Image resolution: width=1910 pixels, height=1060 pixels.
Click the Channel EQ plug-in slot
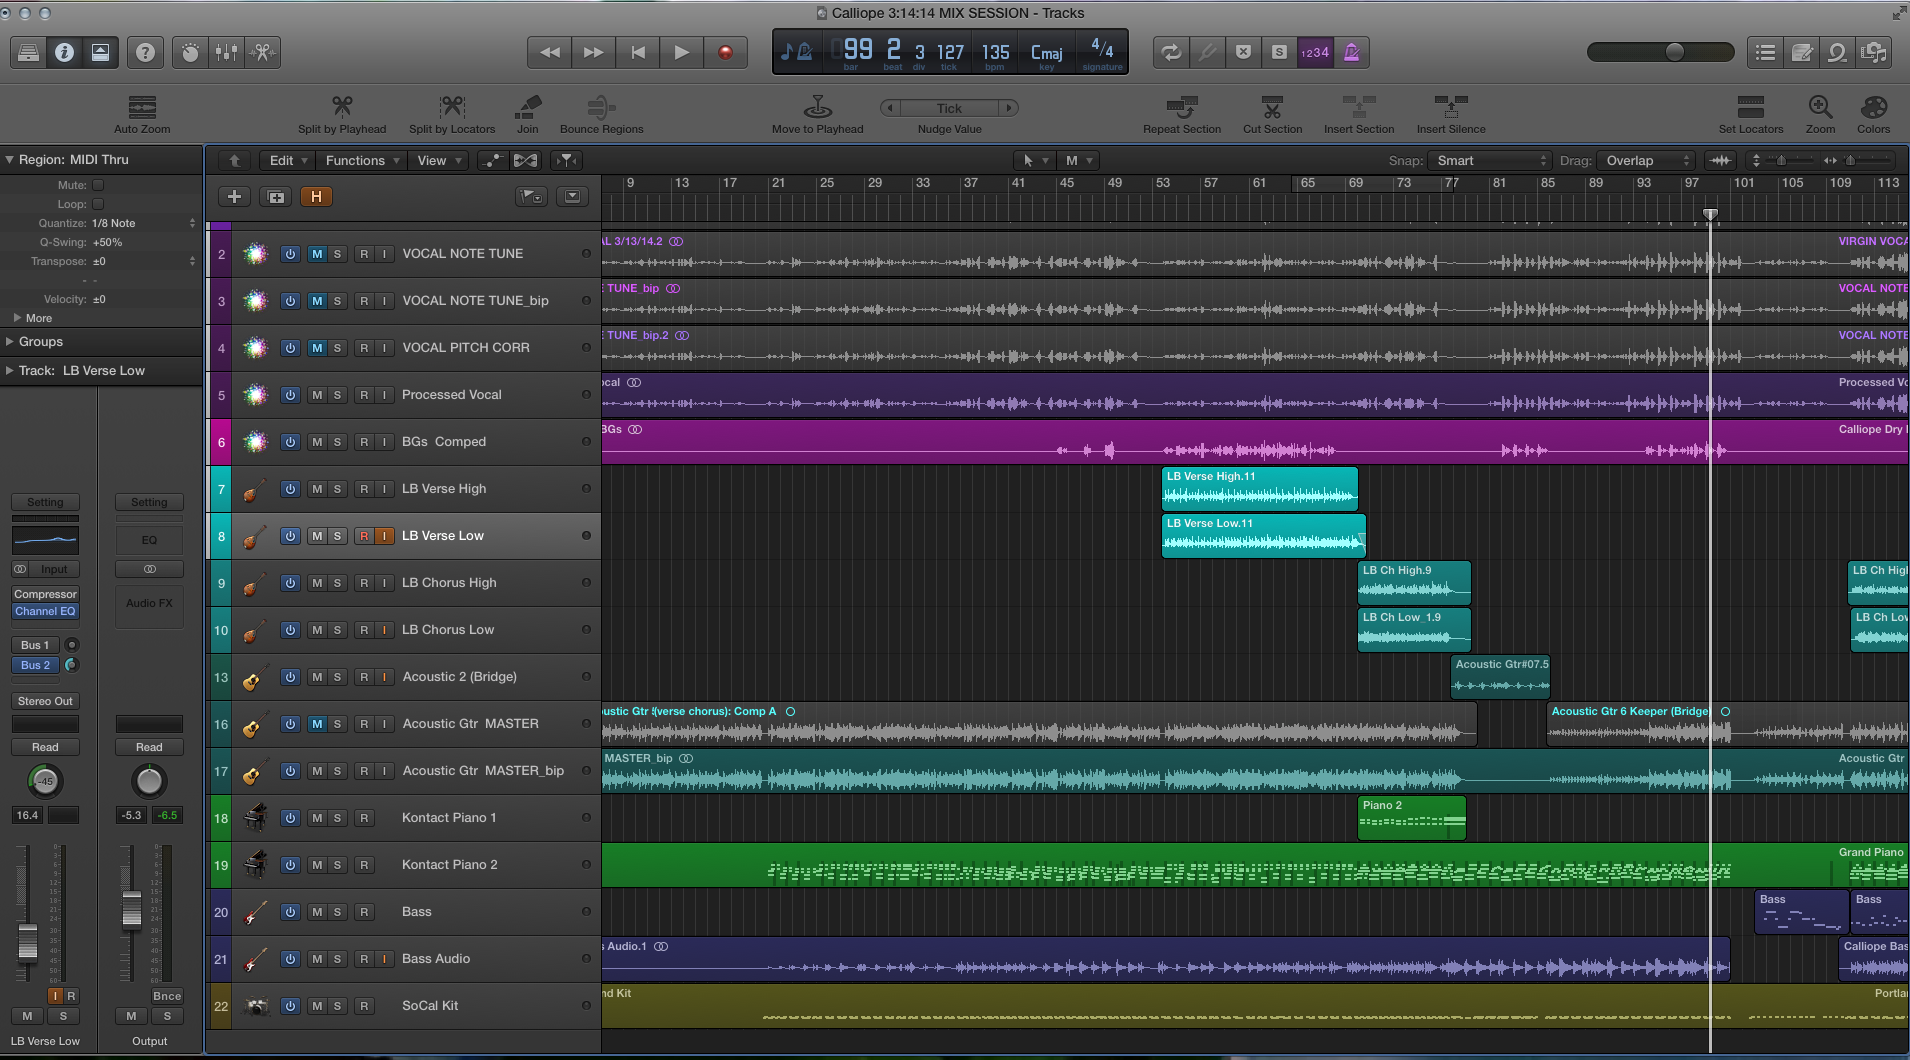click(x=45, y=611)
